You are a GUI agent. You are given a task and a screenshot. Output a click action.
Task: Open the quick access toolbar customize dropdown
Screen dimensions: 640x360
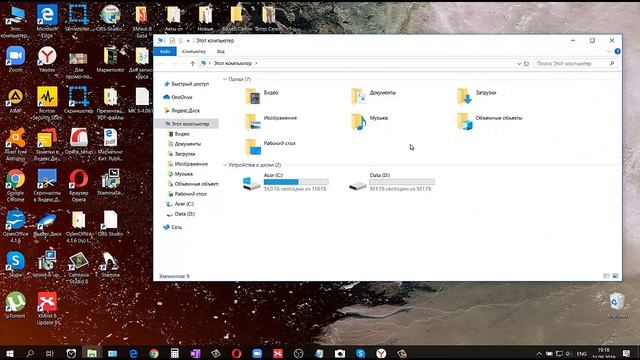(x=188, y=41)
